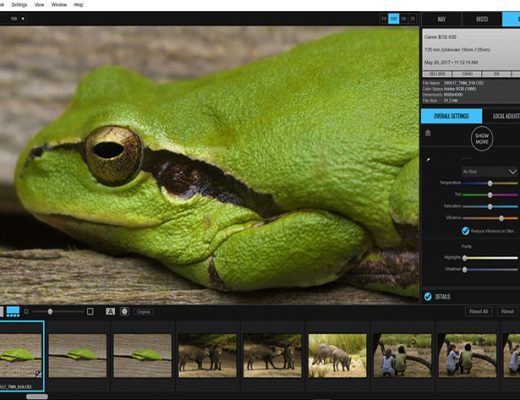Select the highlighted 100 zoom button
520x400 pixels.
point(394,19)
